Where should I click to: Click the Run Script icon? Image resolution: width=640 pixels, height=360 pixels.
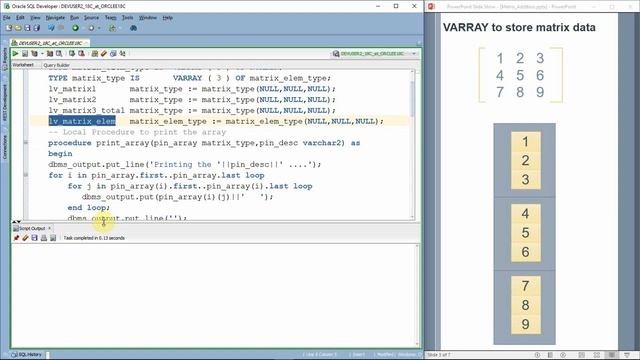[x=25, y=53]
